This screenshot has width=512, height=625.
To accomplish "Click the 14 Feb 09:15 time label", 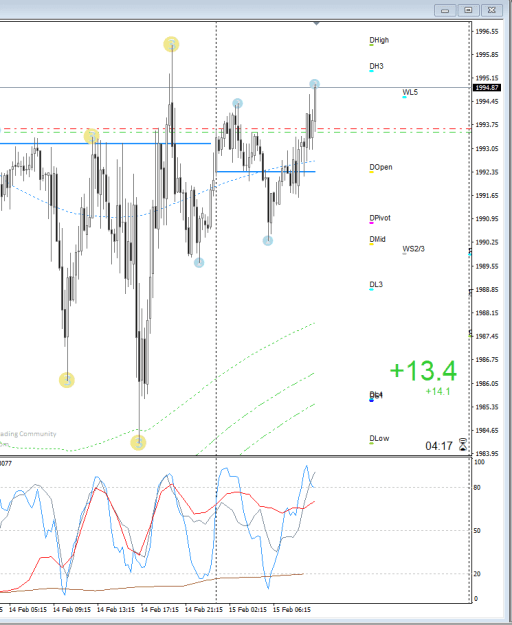I will [x=72, y=610].
